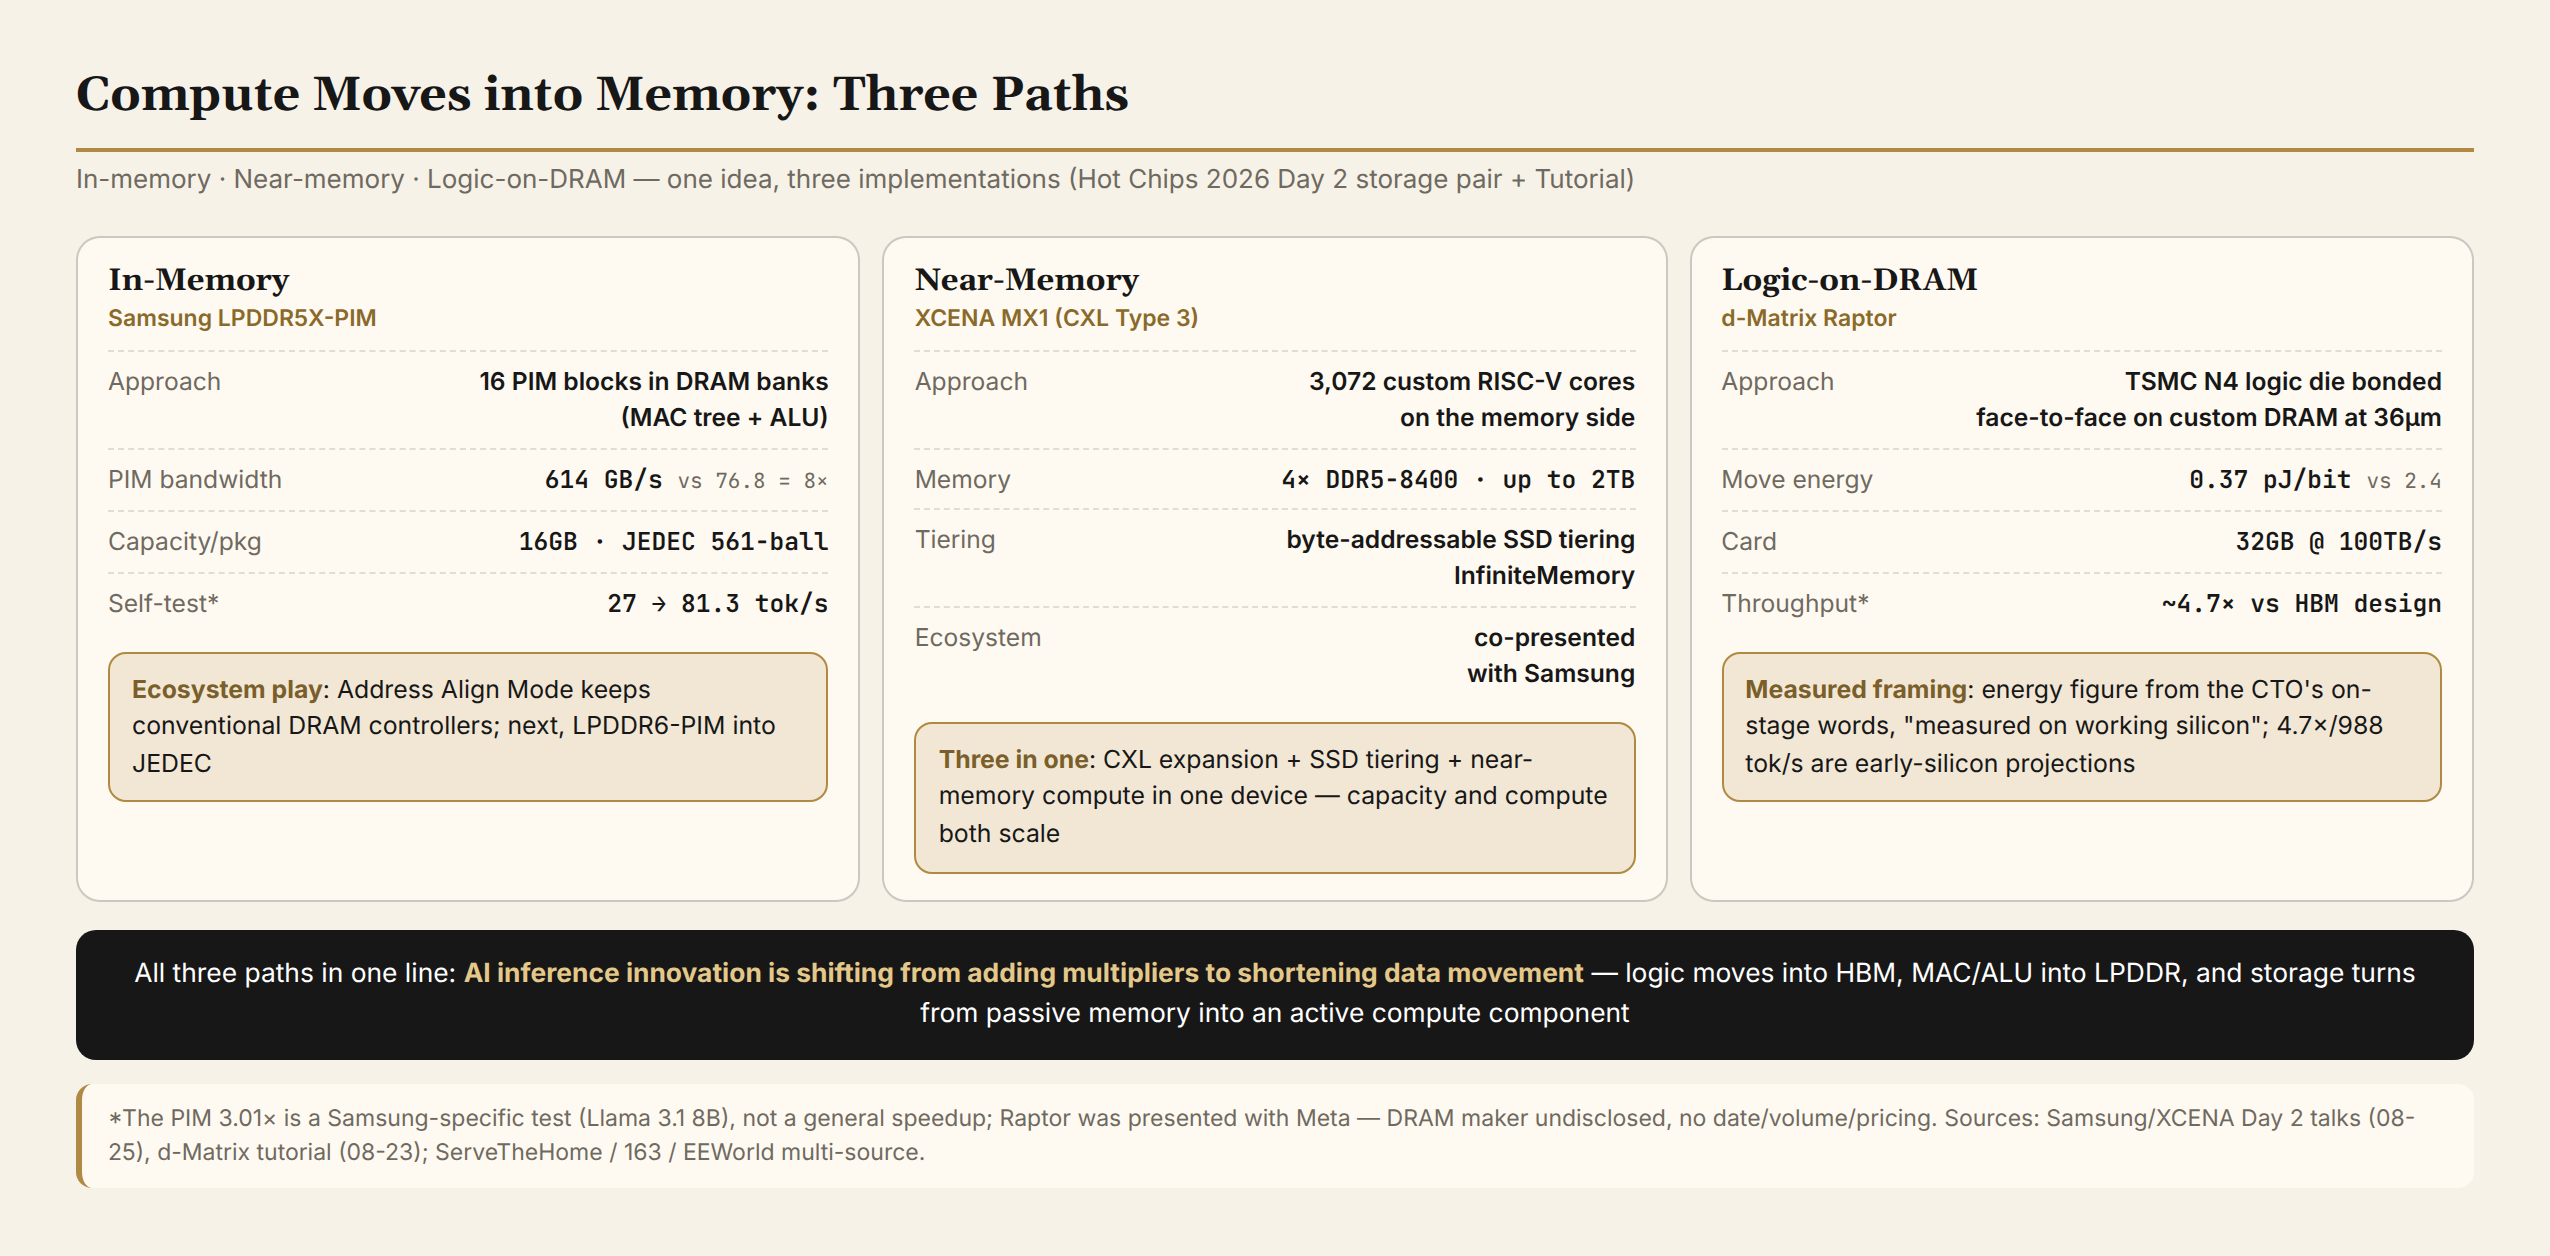Viewport: 2550px width, 1256px height.
Task: Click 'd-Matrix Raptor' subtitle
Action: click(1808, 318)
